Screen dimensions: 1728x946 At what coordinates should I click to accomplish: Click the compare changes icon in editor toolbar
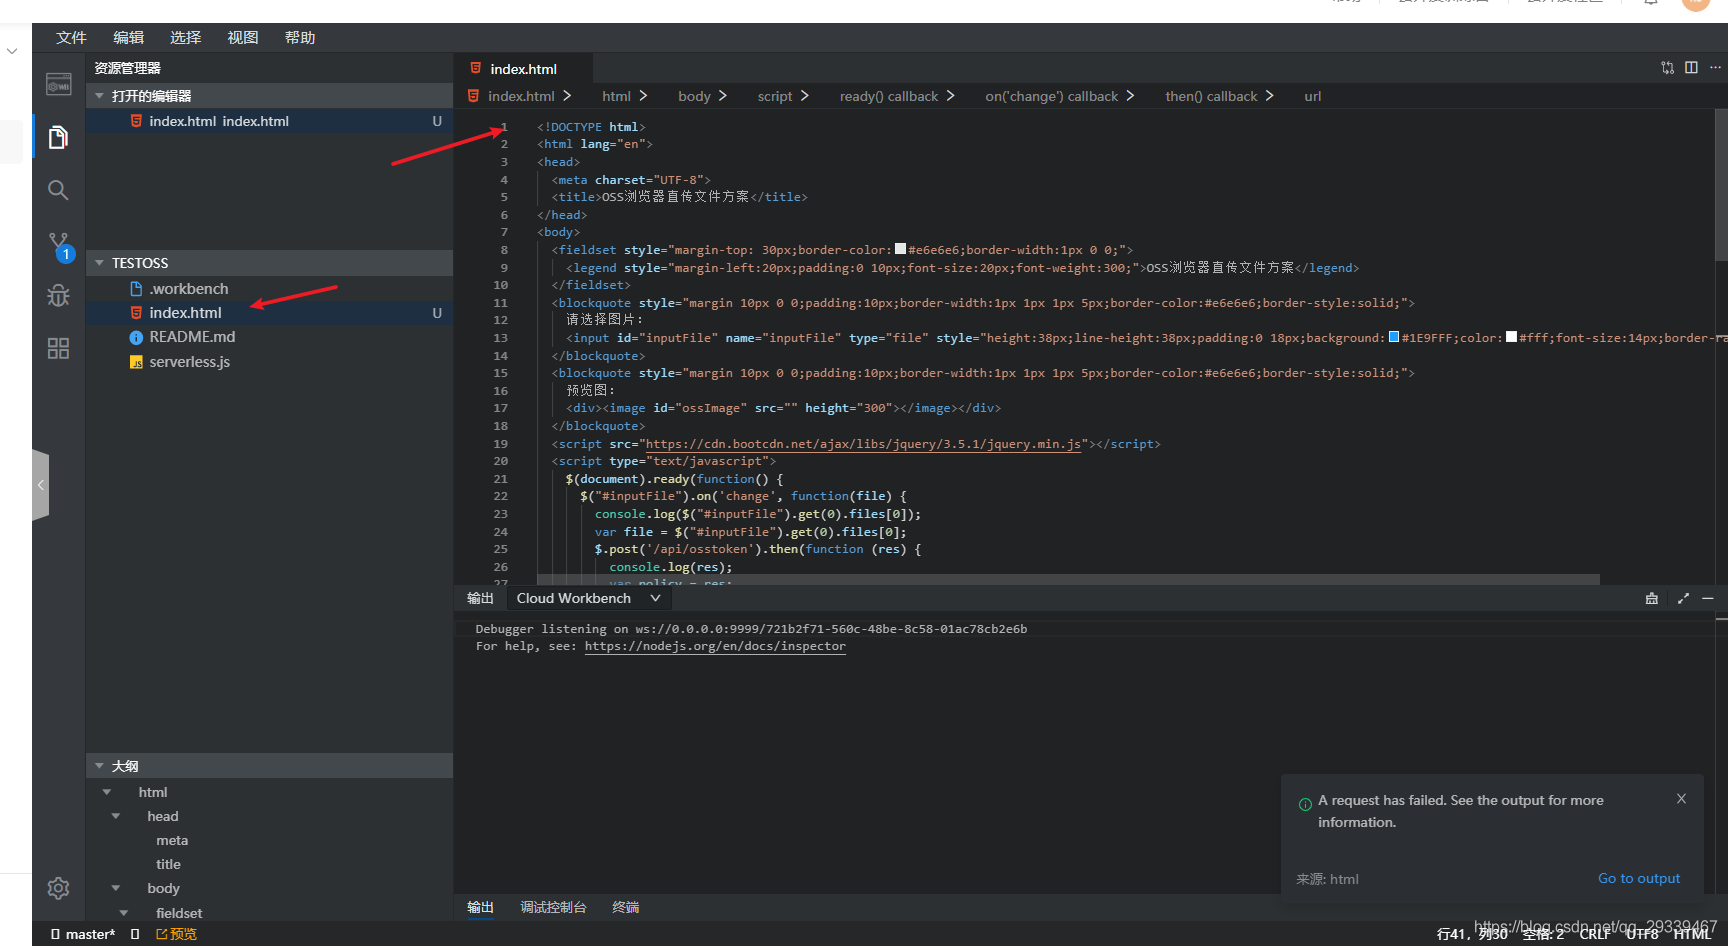point(1667,68)
